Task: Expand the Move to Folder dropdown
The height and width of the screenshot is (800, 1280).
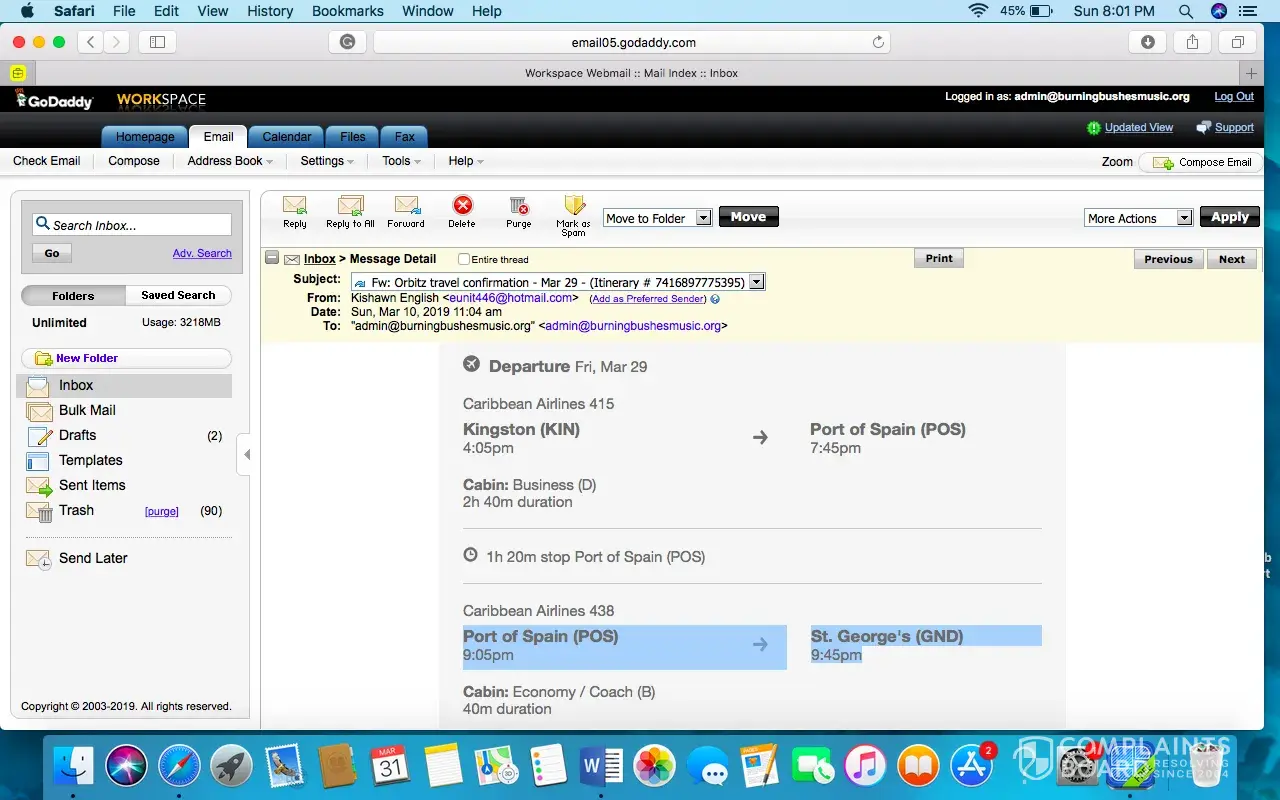Action: point(703,218)
